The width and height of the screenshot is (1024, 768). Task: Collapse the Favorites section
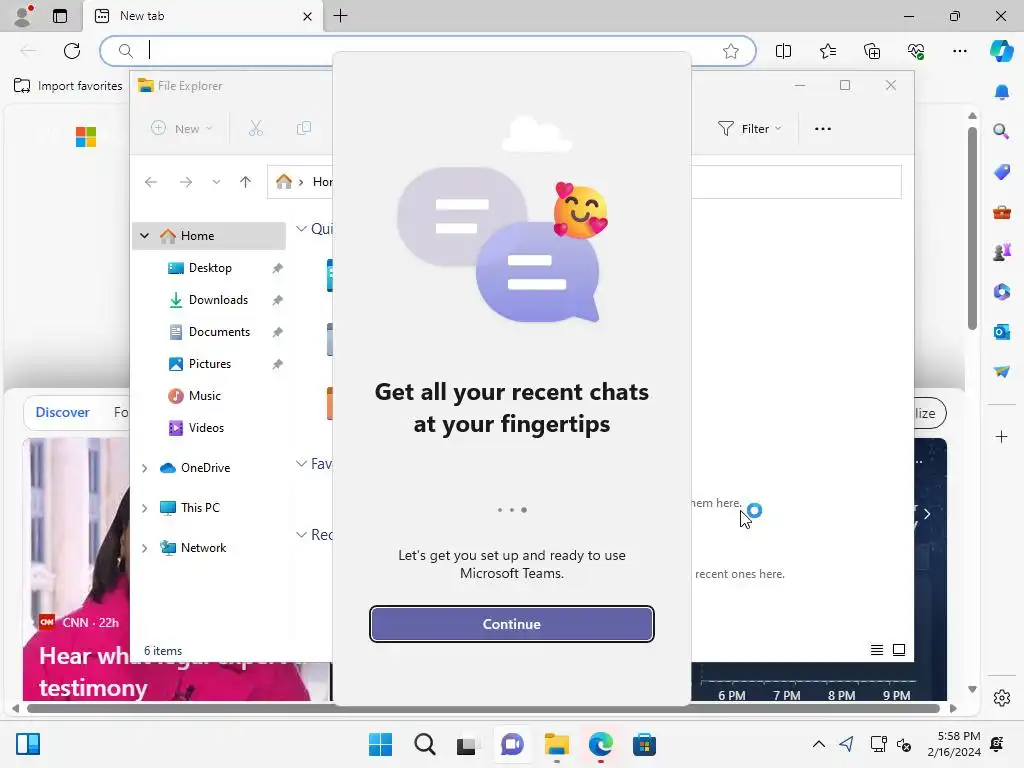[301, 464]
